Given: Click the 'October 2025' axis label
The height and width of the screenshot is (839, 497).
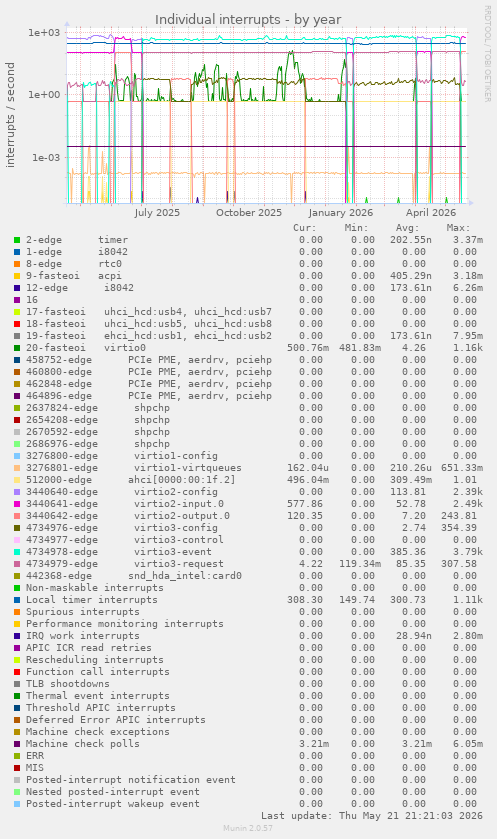Looking at the screenshot, I should click(x=249, y=212).
